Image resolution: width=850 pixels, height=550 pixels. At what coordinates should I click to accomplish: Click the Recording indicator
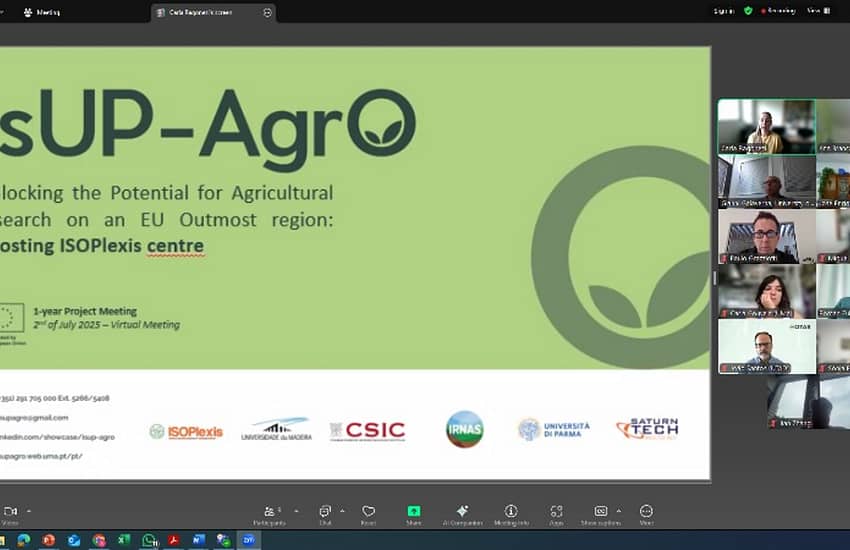pos(778,11)
